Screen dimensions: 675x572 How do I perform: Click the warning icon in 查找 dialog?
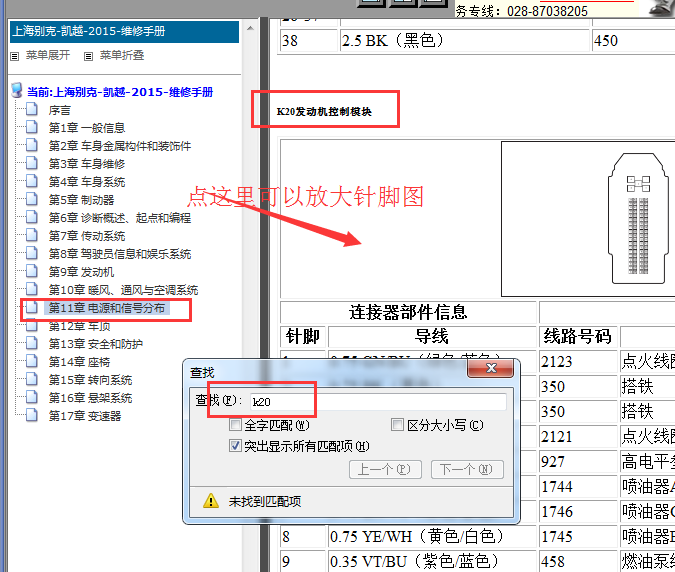[x=211, y=501]
